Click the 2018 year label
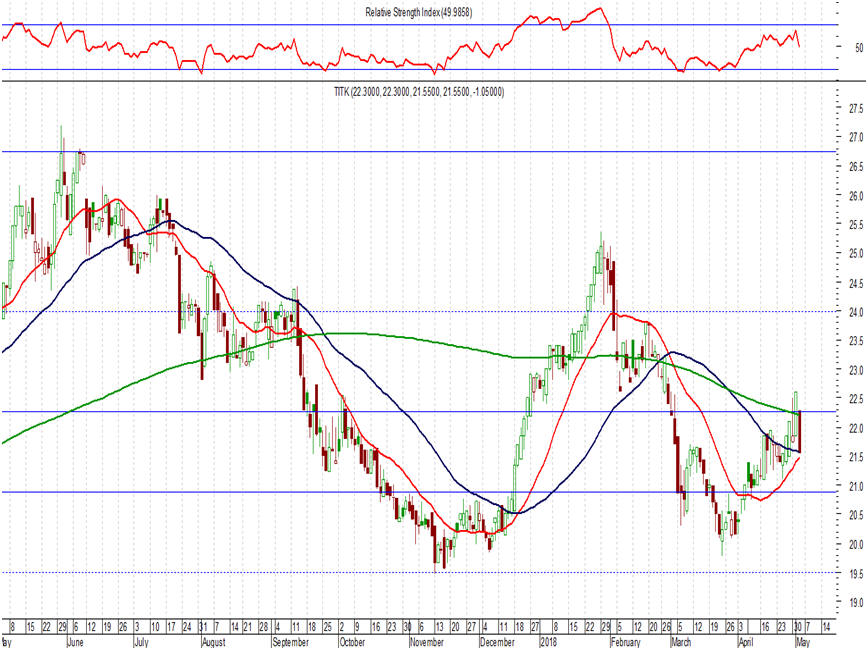This screenshot has width=868, height=650. tap(548, 642)
